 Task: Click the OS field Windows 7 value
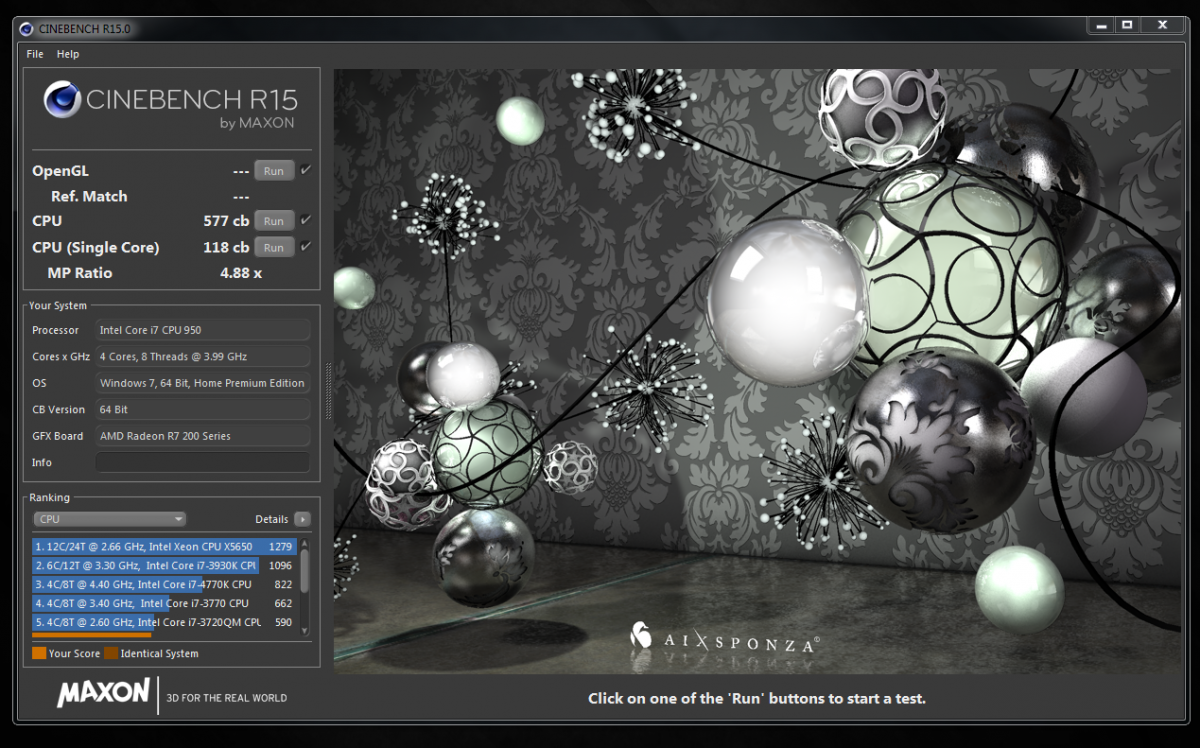coord(203,383)
